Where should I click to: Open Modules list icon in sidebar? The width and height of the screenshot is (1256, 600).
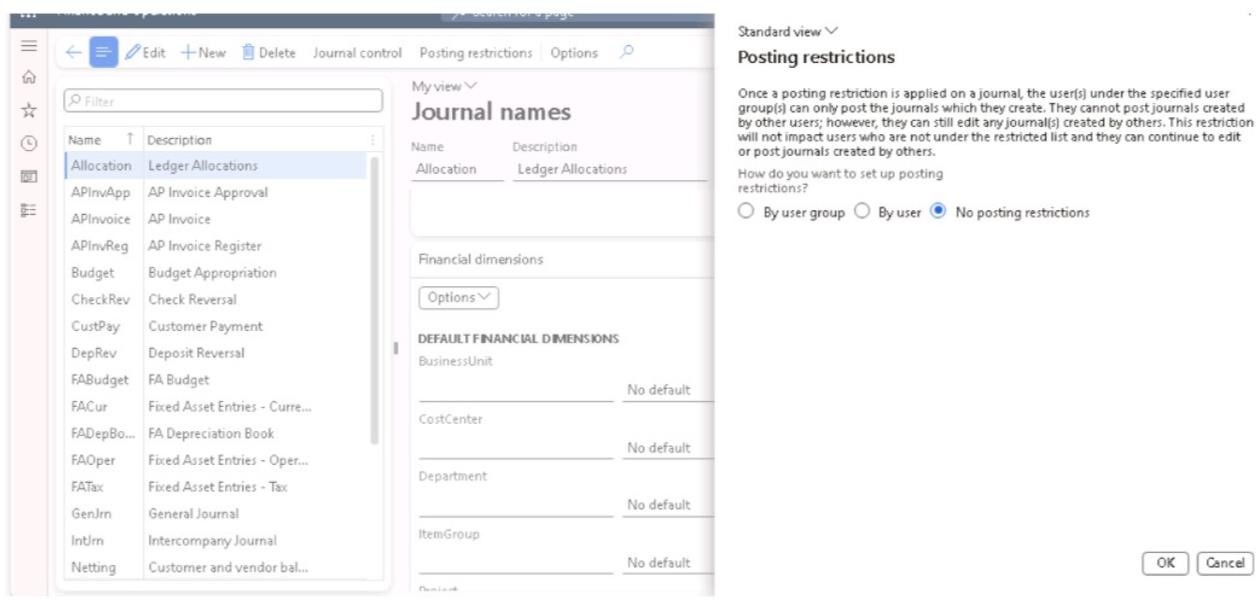click(29, 209)
